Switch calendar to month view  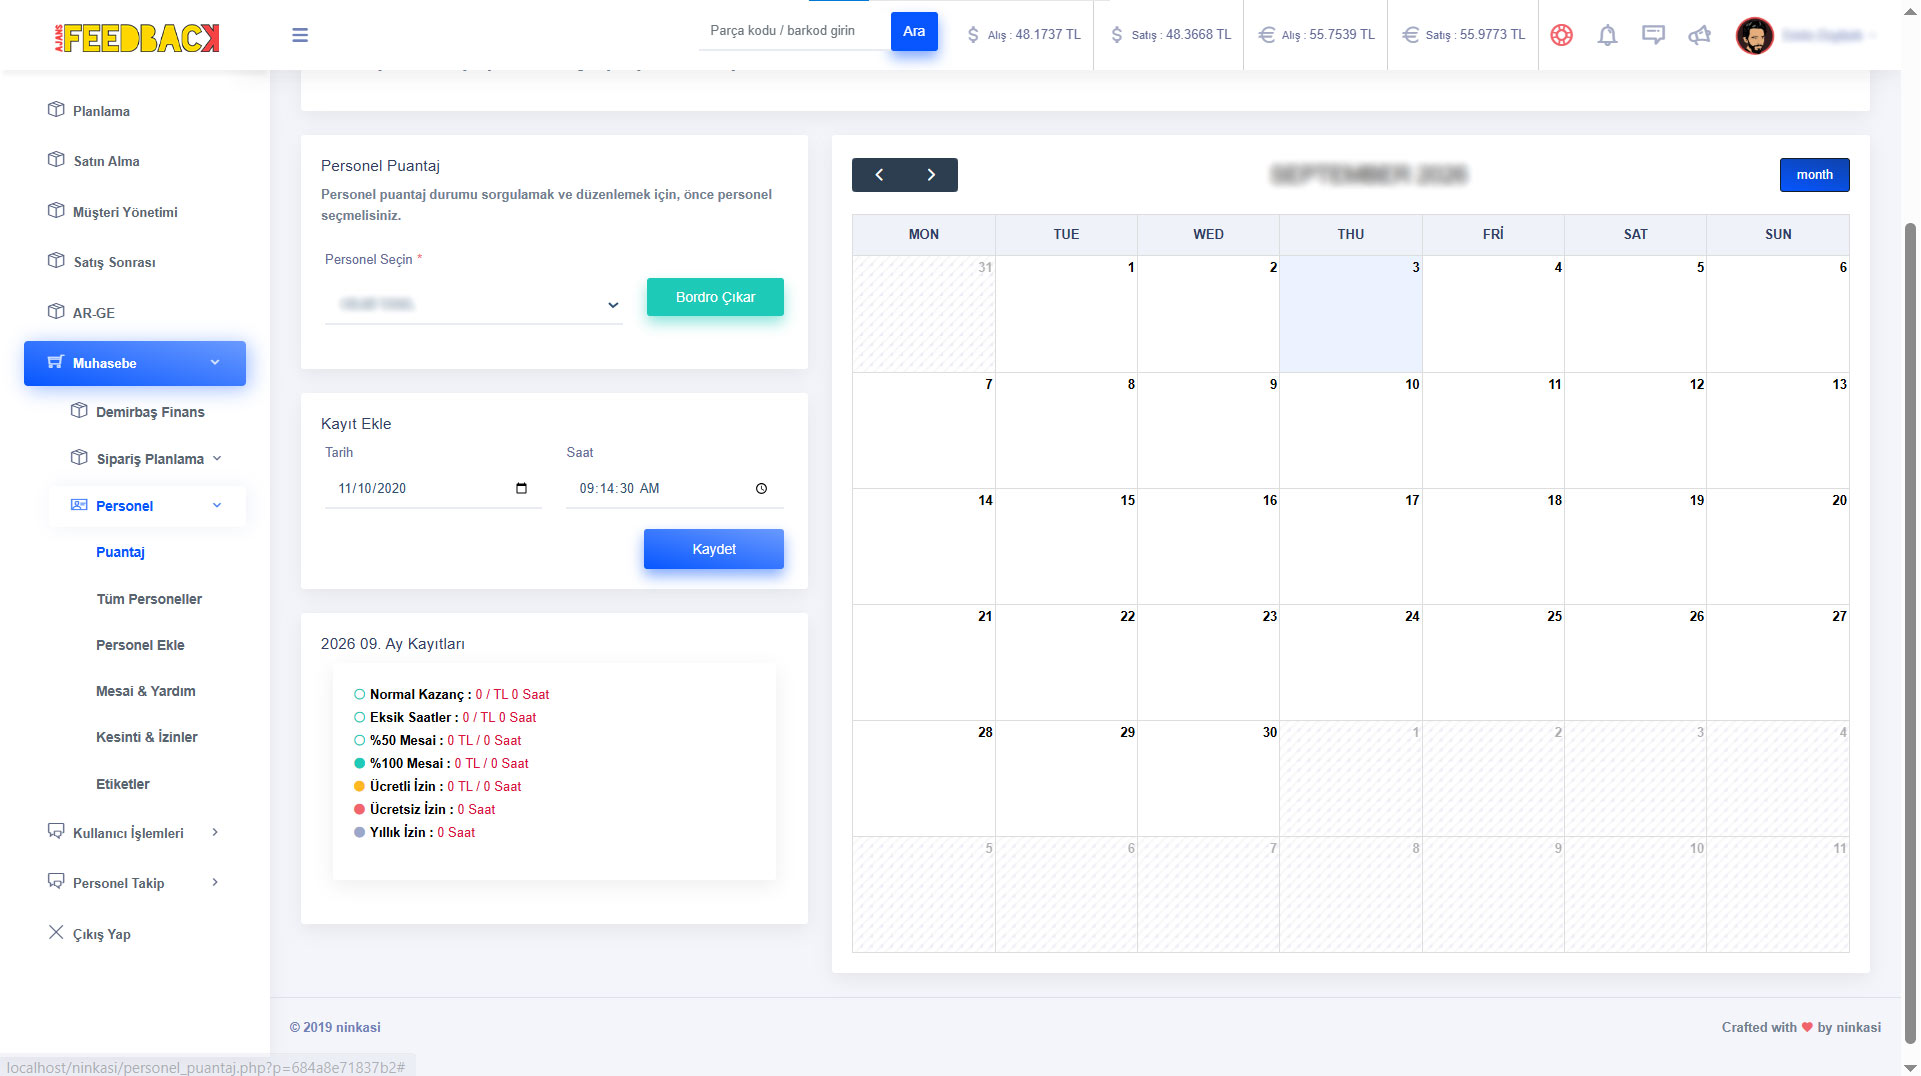[x=1814, y=175]
